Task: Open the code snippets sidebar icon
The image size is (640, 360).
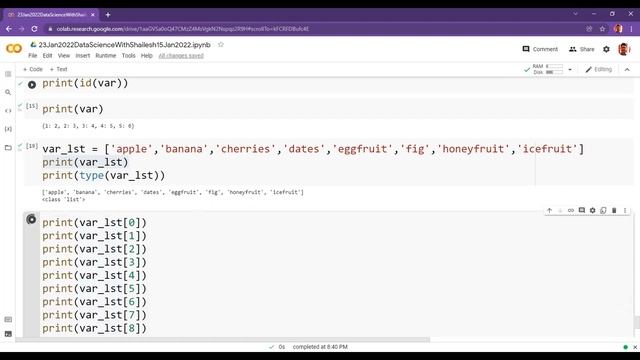Action: (8, 111)
